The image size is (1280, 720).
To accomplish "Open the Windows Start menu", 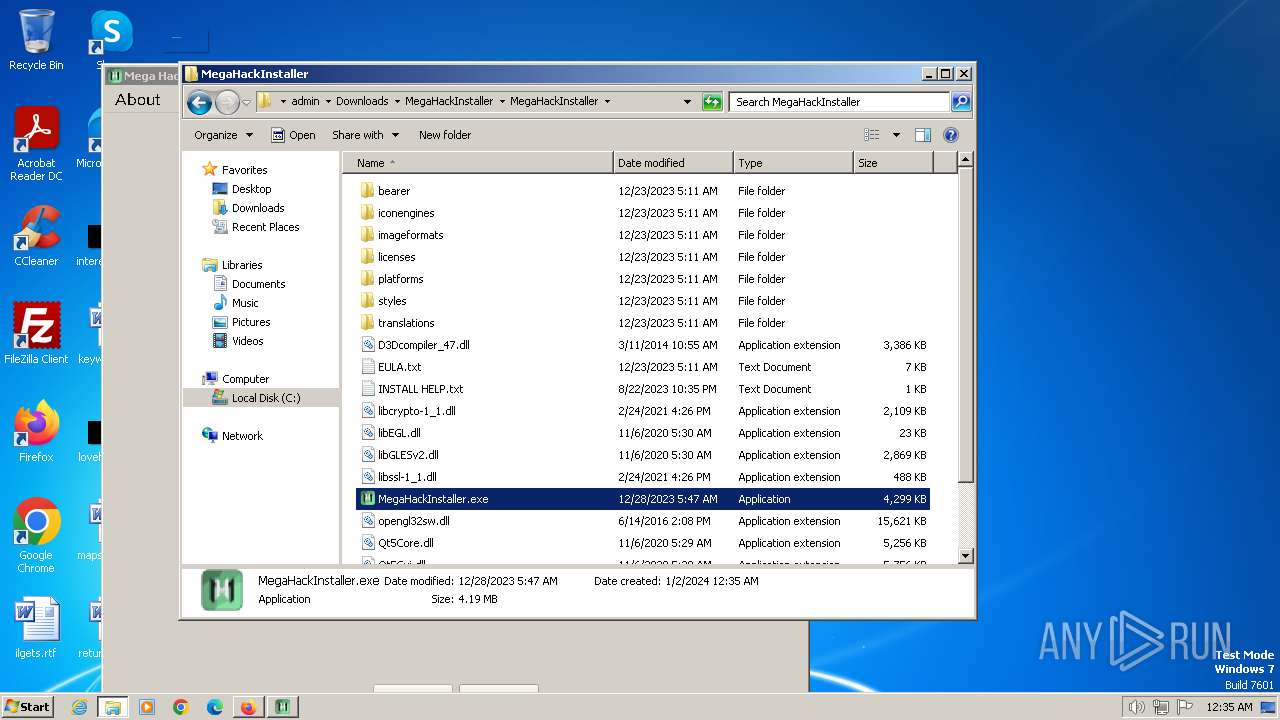I will 27,707.
